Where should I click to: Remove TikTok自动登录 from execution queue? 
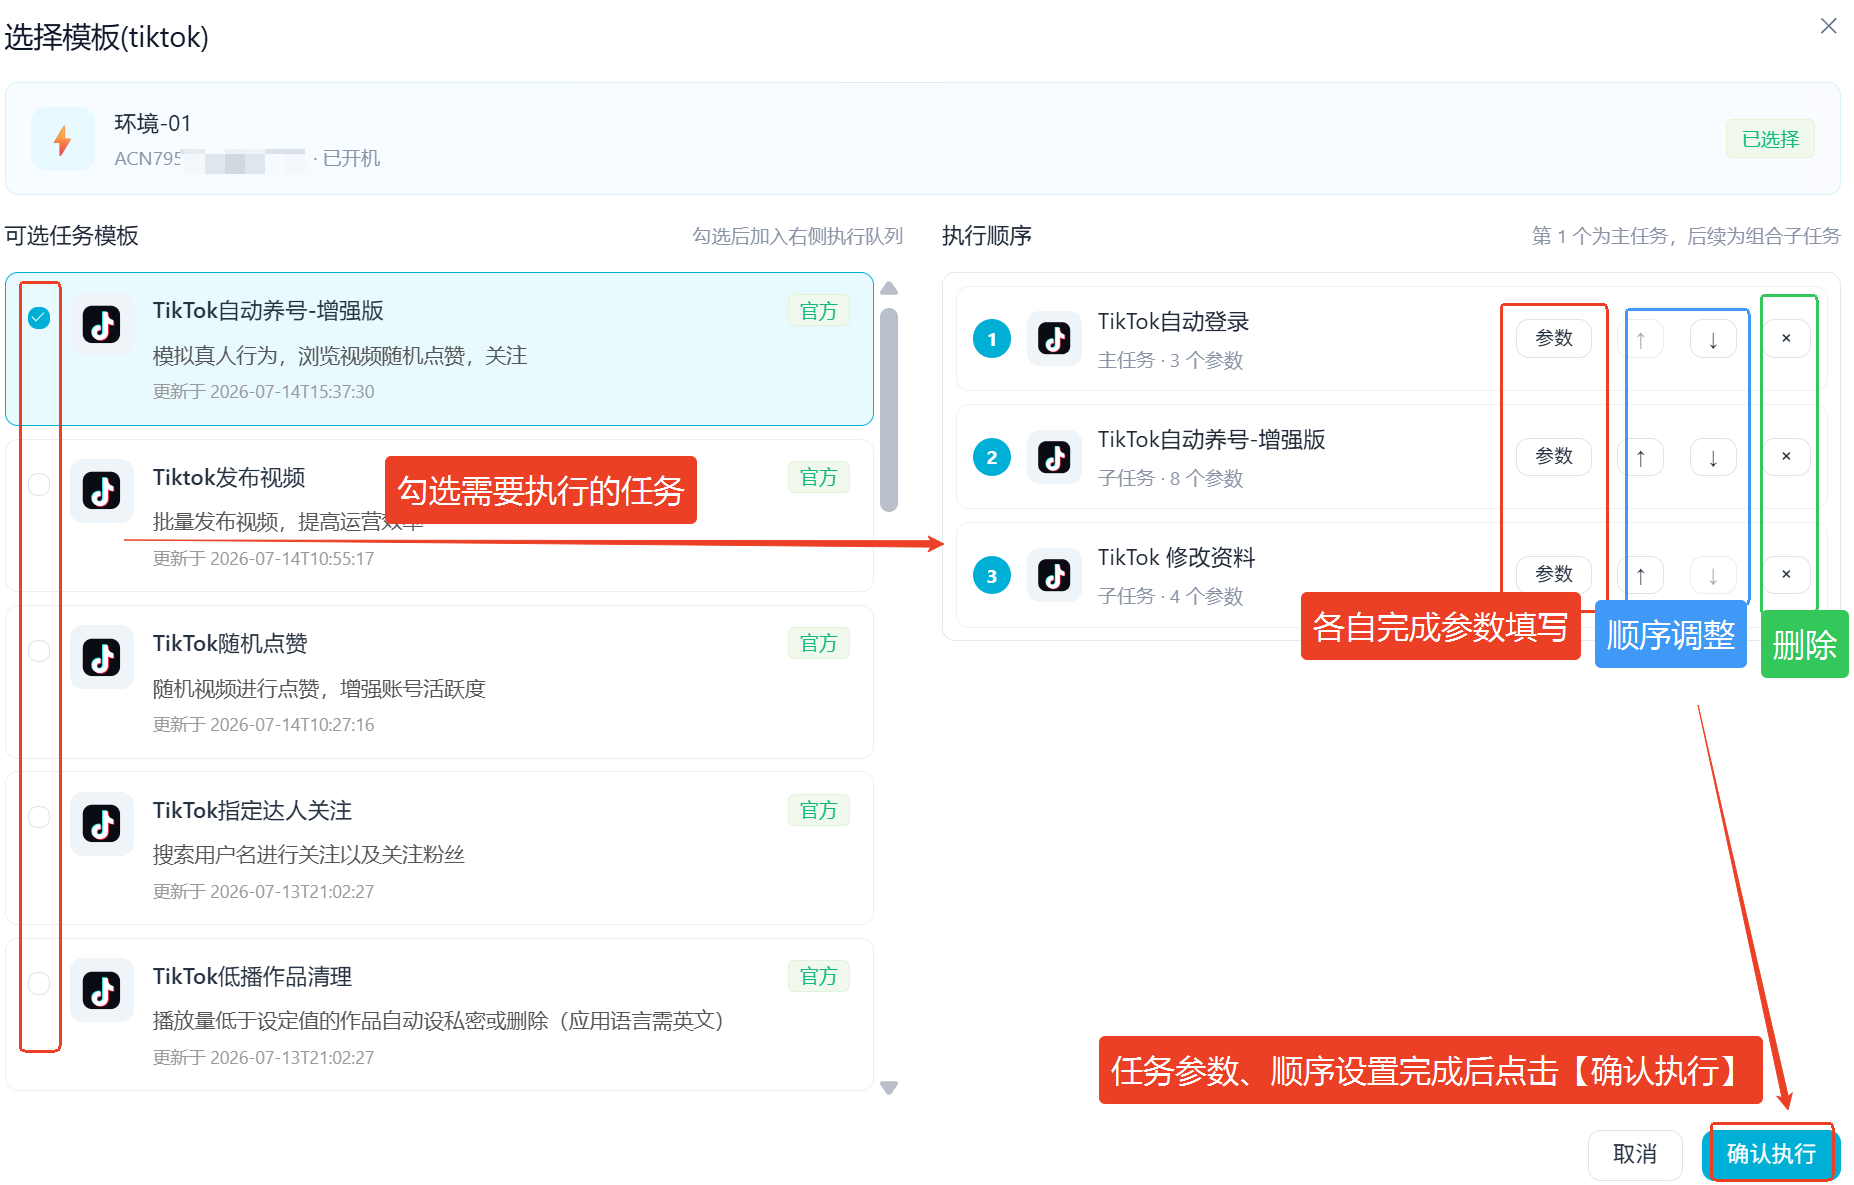click(x=1786, y=339)
